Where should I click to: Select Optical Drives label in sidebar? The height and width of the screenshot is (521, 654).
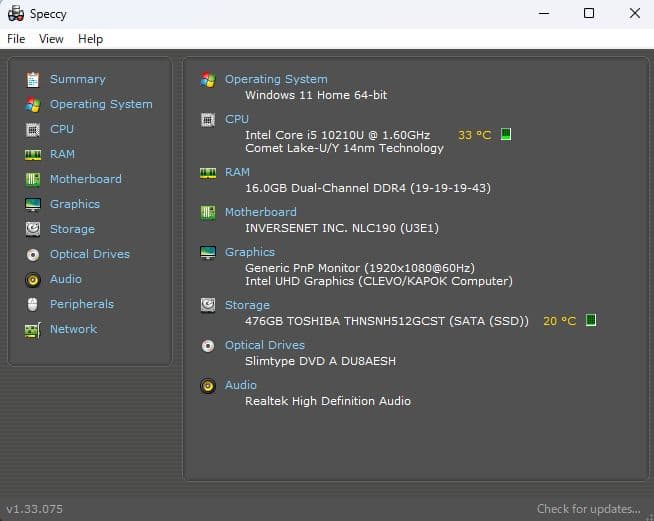[90, 254]
